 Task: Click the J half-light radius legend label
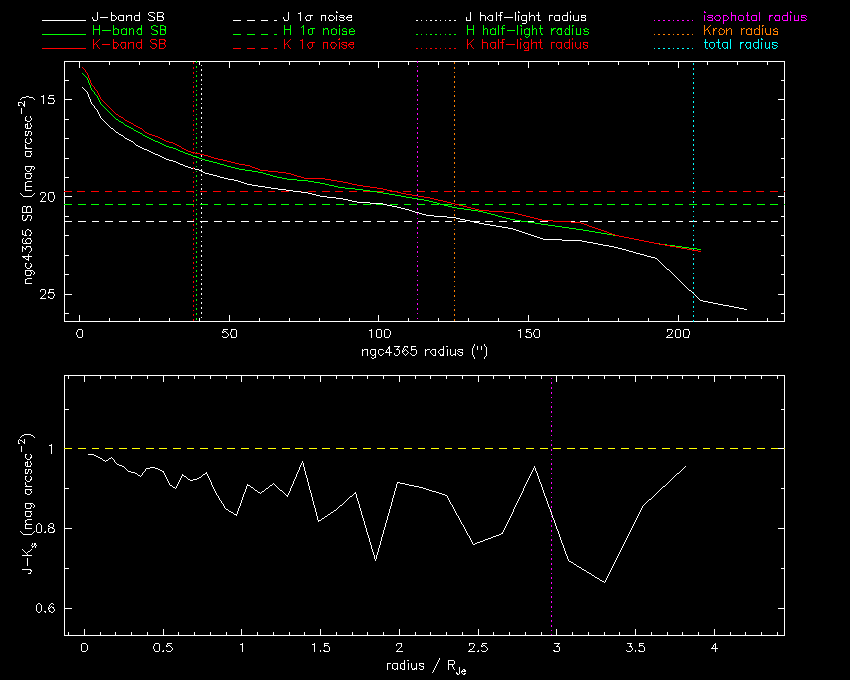[x=527, y=18]
